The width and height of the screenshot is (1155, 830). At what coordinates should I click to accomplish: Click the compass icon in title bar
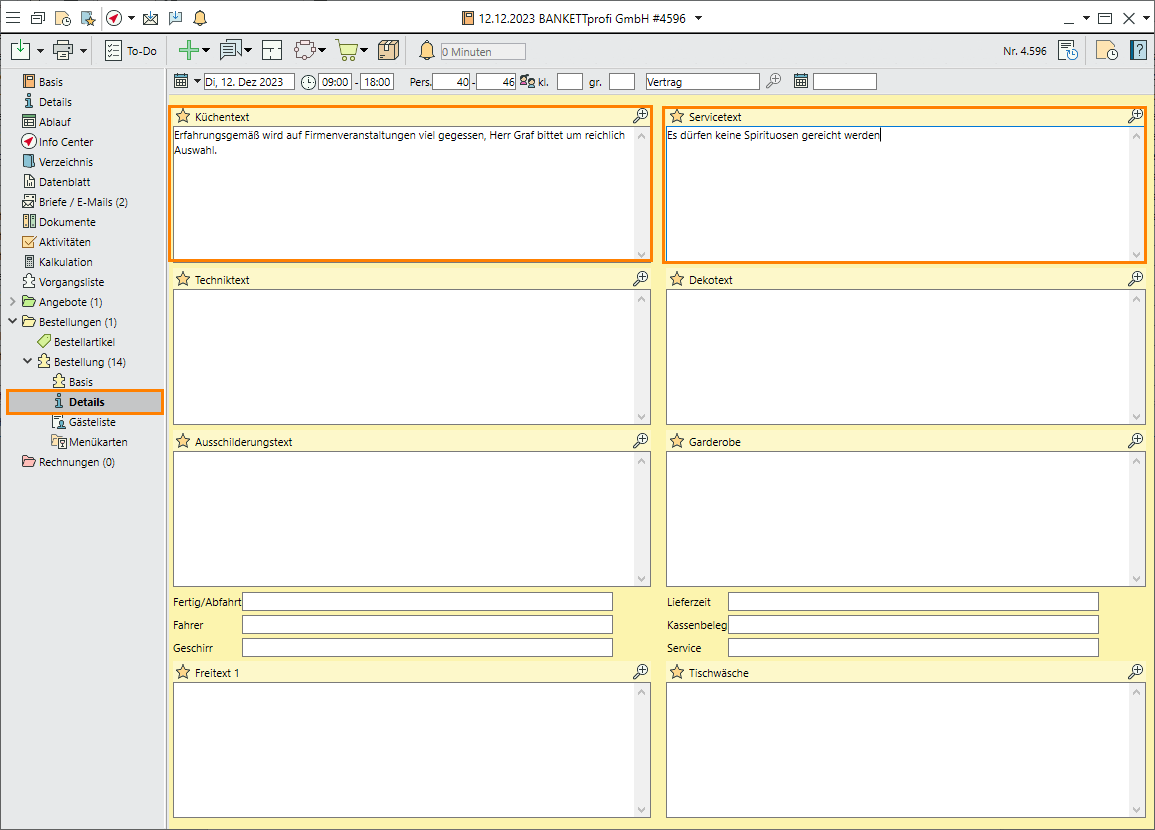coord(114,18)
